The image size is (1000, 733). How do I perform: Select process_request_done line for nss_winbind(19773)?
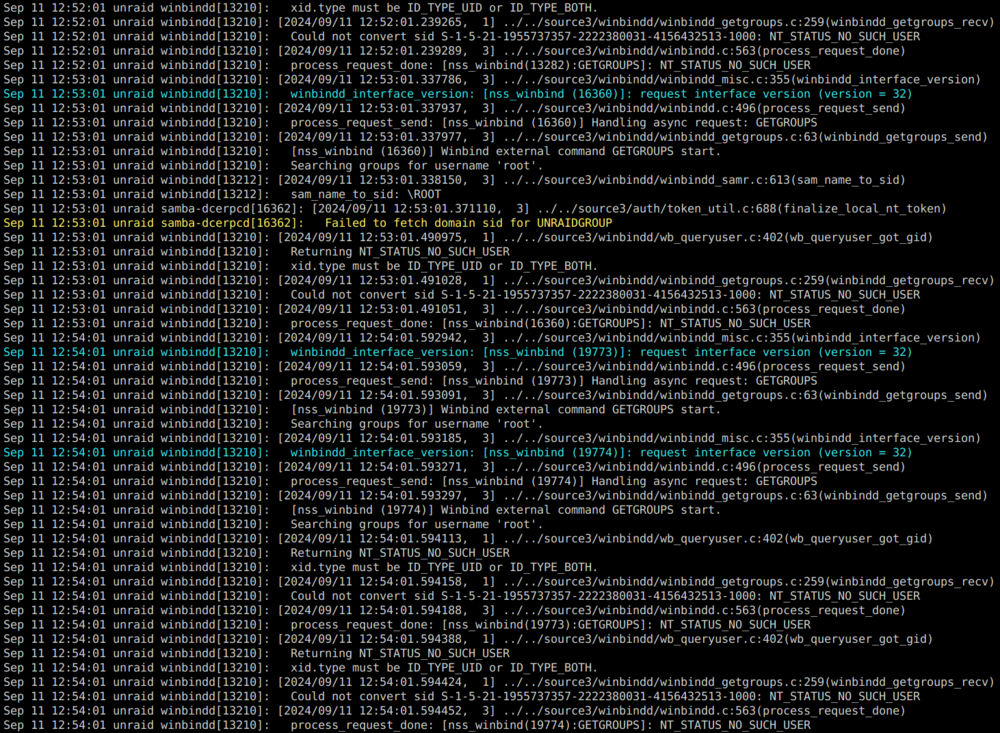[407, 625]
